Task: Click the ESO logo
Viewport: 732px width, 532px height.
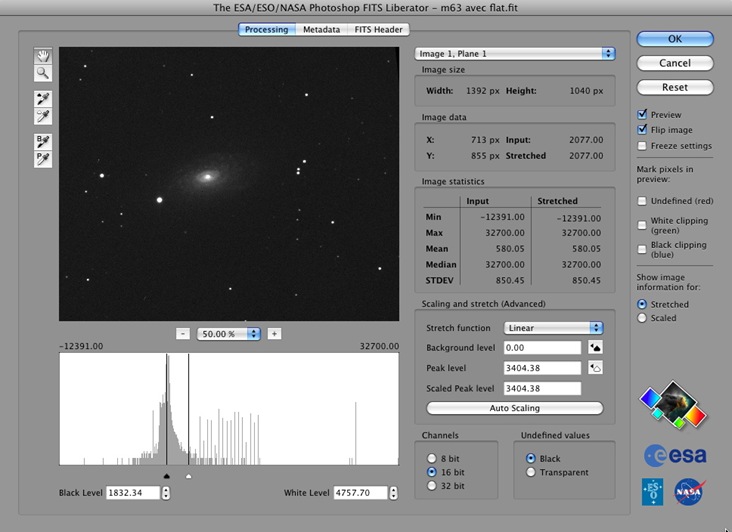Action: (x=652, y=491)
